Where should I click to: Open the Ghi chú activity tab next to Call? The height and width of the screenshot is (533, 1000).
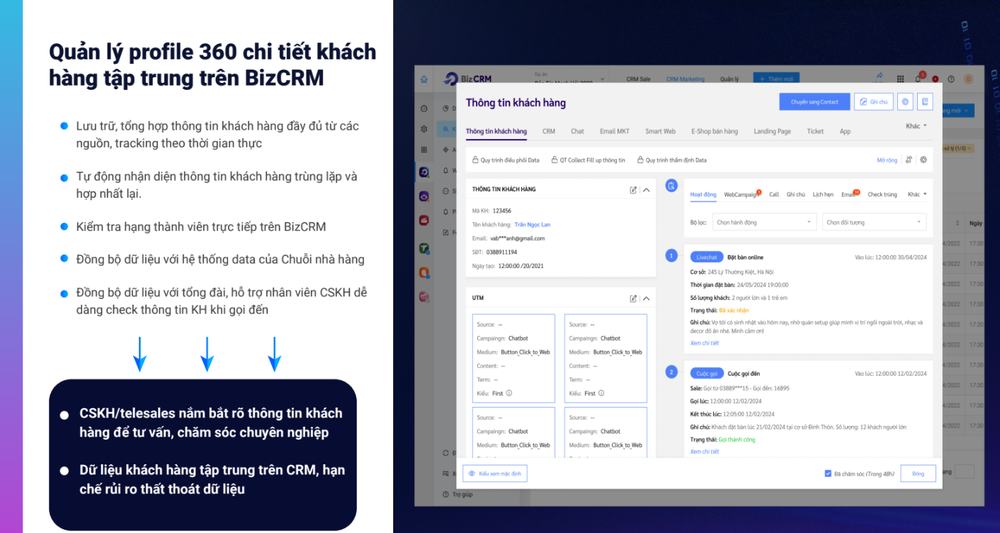click(x=795, y=194)
